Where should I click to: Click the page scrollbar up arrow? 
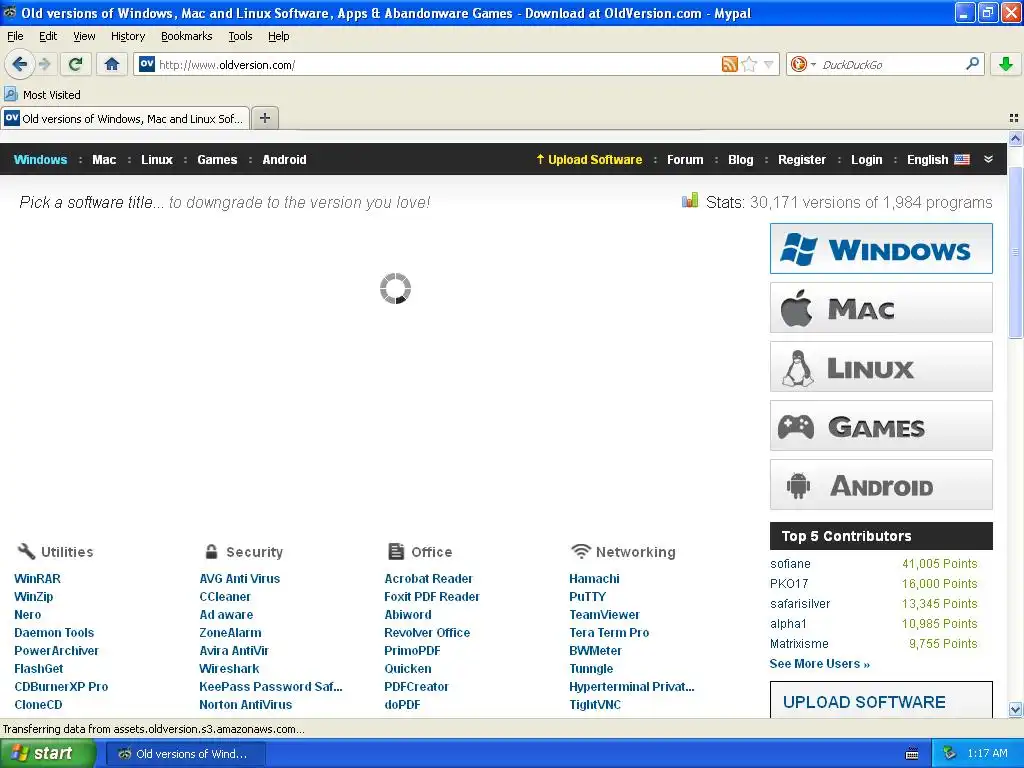(x=1016, y=138)
